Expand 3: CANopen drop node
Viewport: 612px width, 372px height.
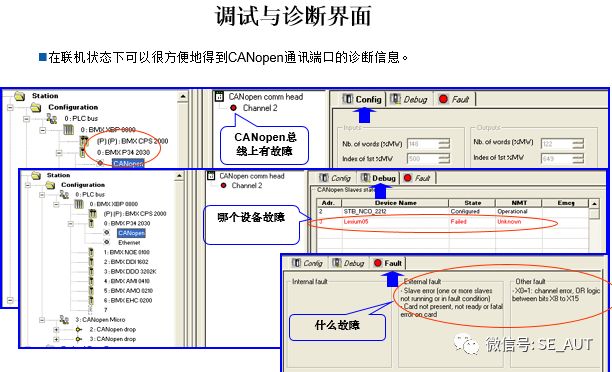pos(56,339)
